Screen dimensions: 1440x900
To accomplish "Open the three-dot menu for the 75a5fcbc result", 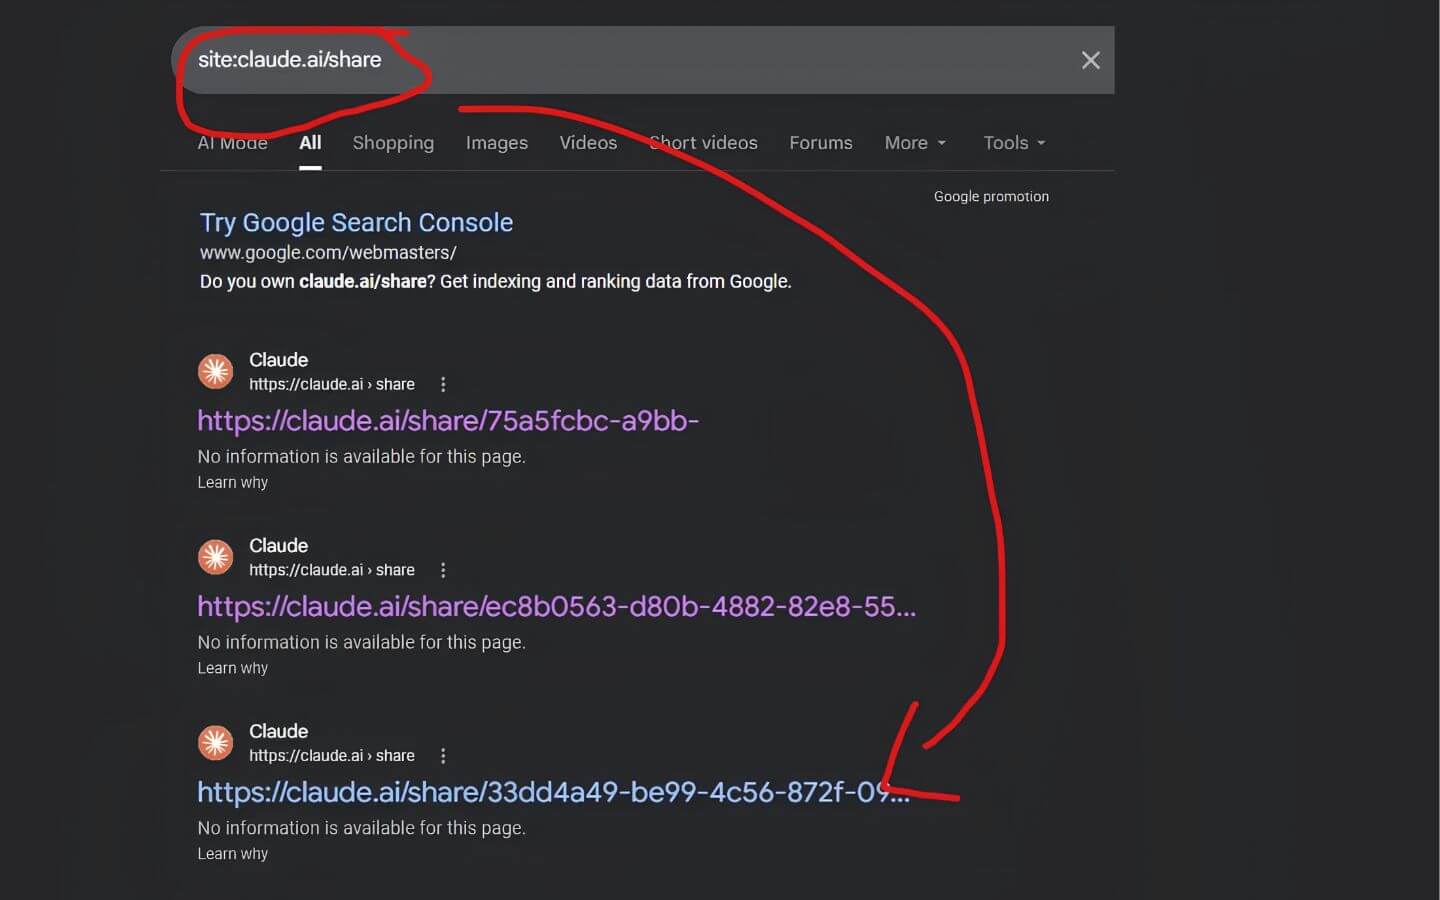I will [443, 384].
